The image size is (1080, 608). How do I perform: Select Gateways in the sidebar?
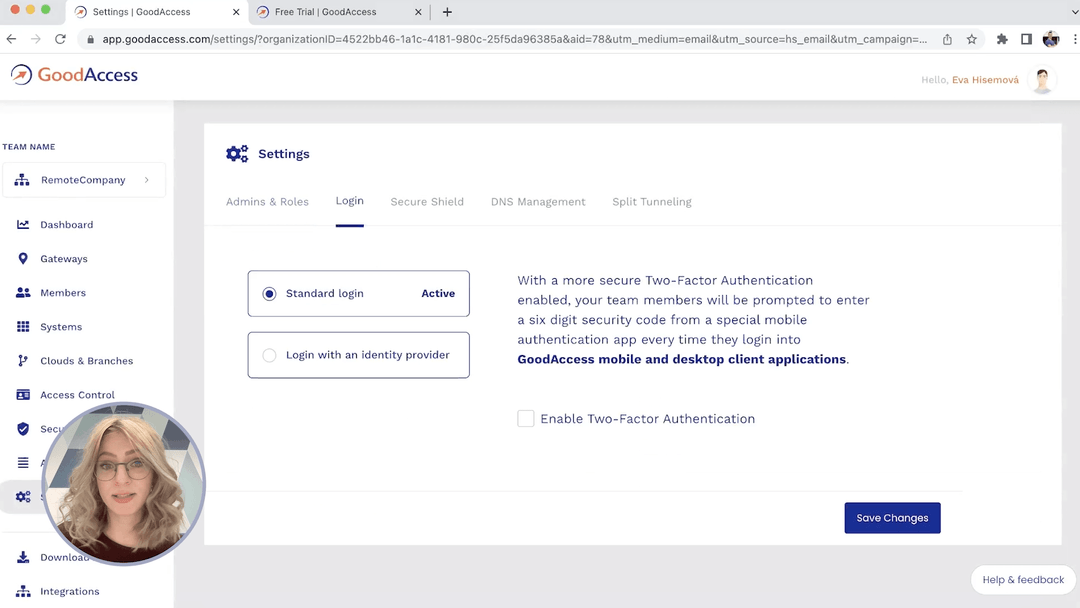(64, 258)
